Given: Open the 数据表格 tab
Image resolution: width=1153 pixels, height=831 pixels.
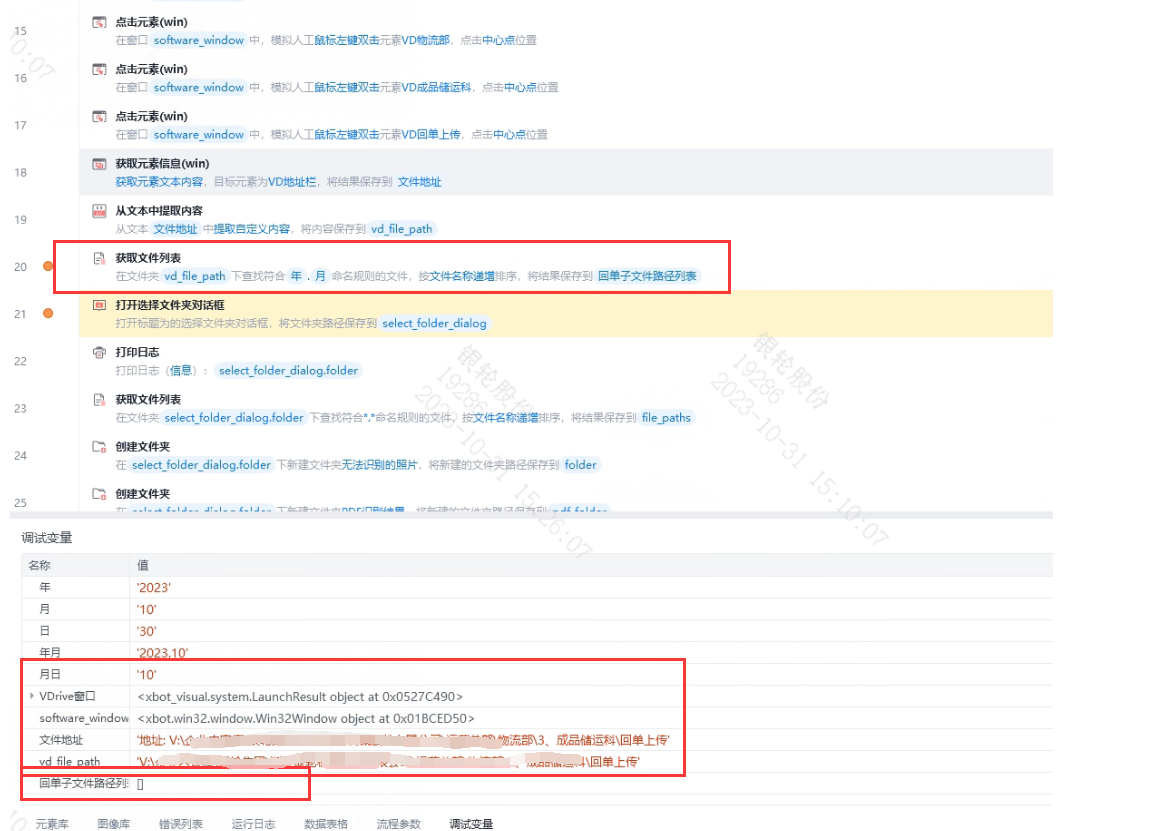Looking at the screenshot, I should click(x=326, y=824).
